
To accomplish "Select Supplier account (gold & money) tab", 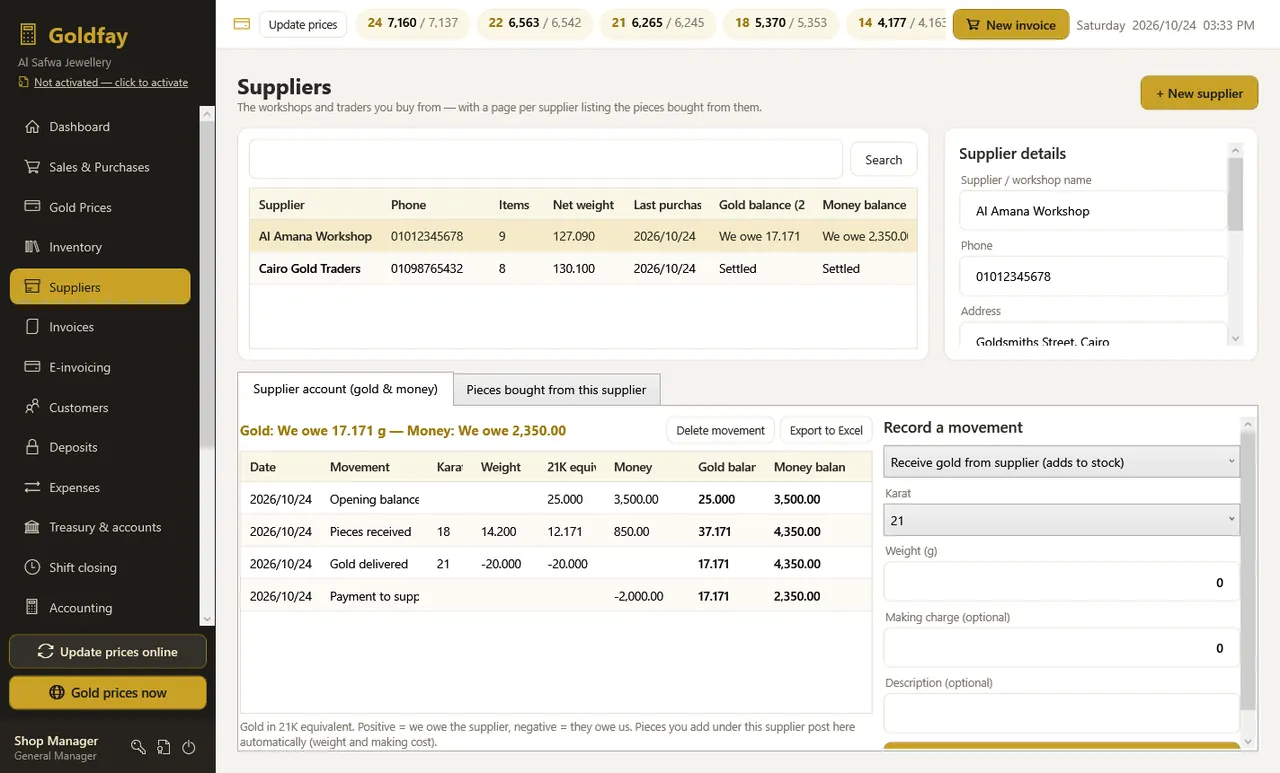I will [345, 389].
